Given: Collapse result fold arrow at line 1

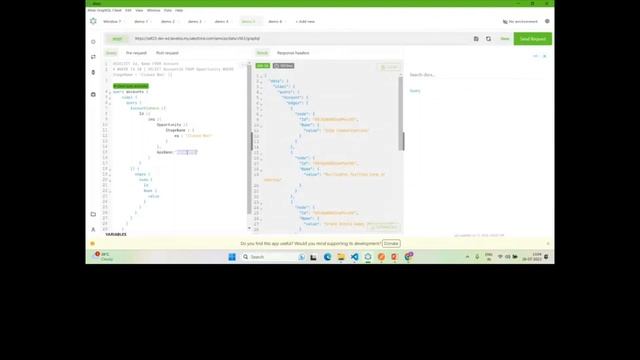Looking at the screenshot, I should click(x=261, y=76).
